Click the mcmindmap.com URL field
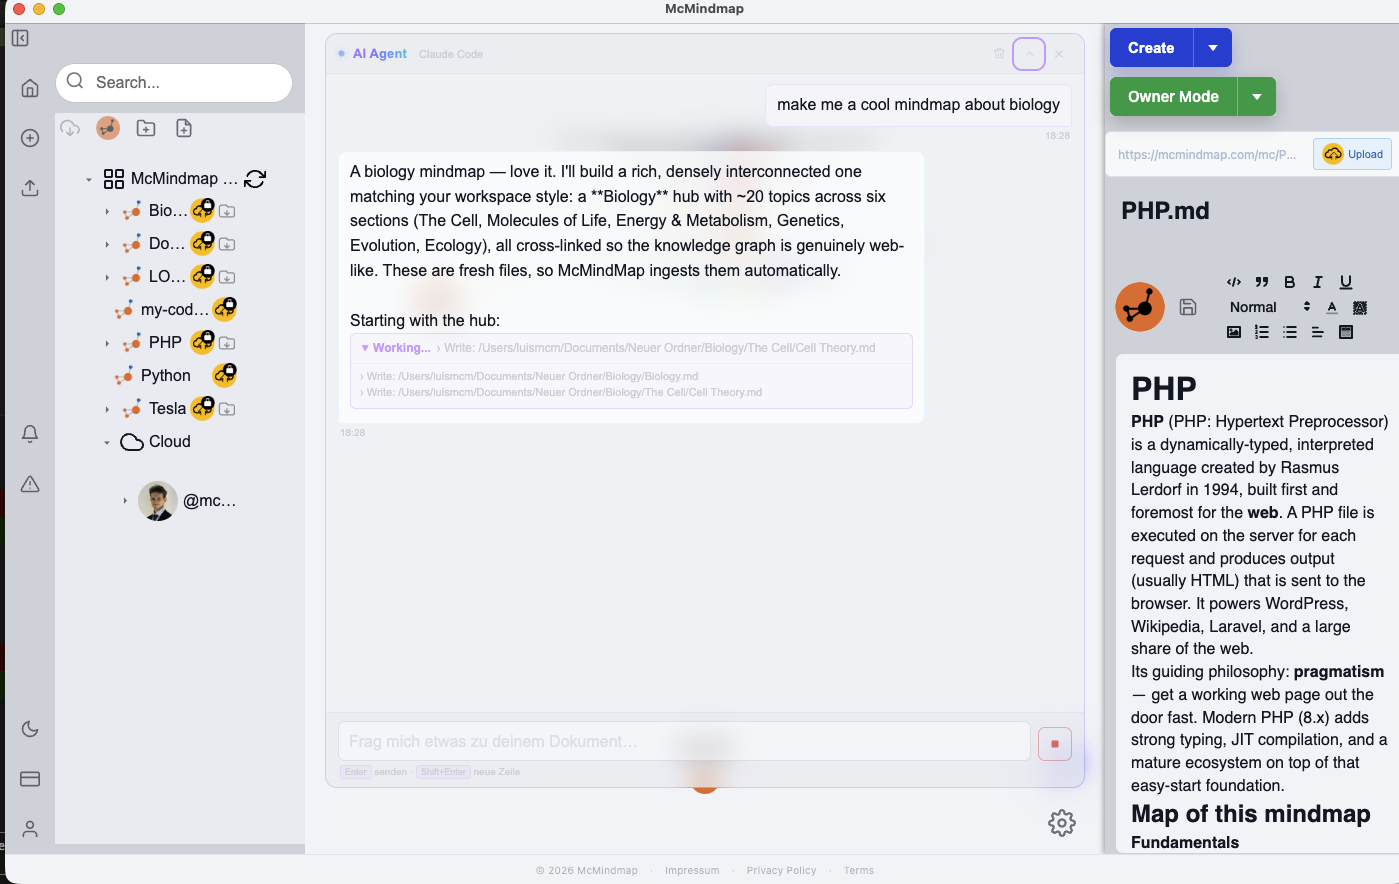Image resolution: width=1399 pixels, height=884 pixels. (1208, 154)
